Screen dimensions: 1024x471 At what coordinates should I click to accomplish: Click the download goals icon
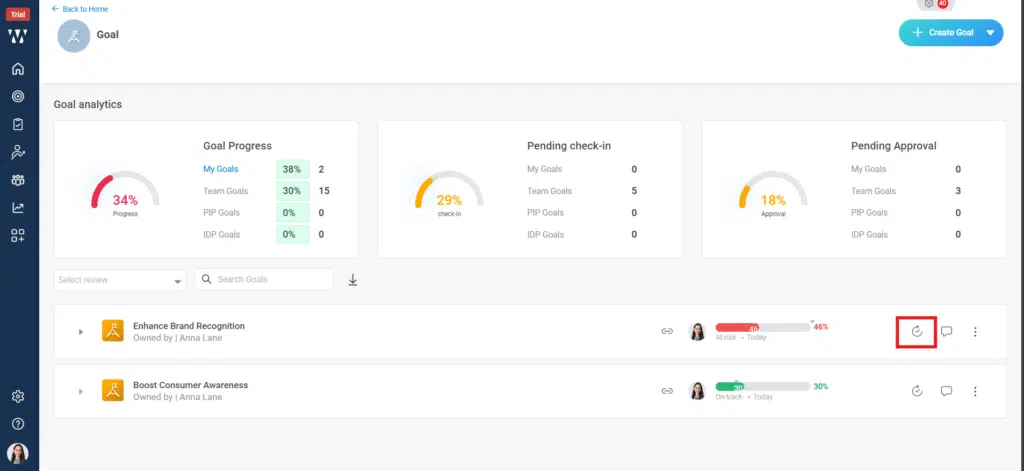click(353, 280)
